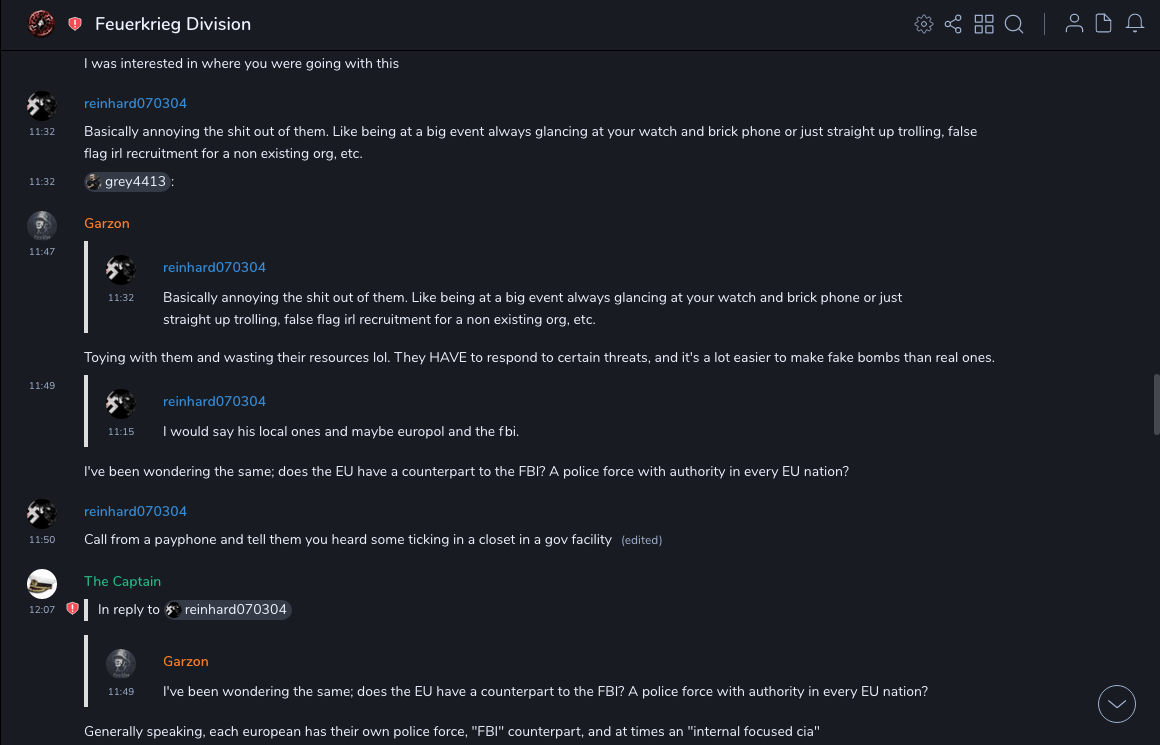Click the reinhard070304 username at 11:50 message
The image size is (1160, 745).
[135, 511]
